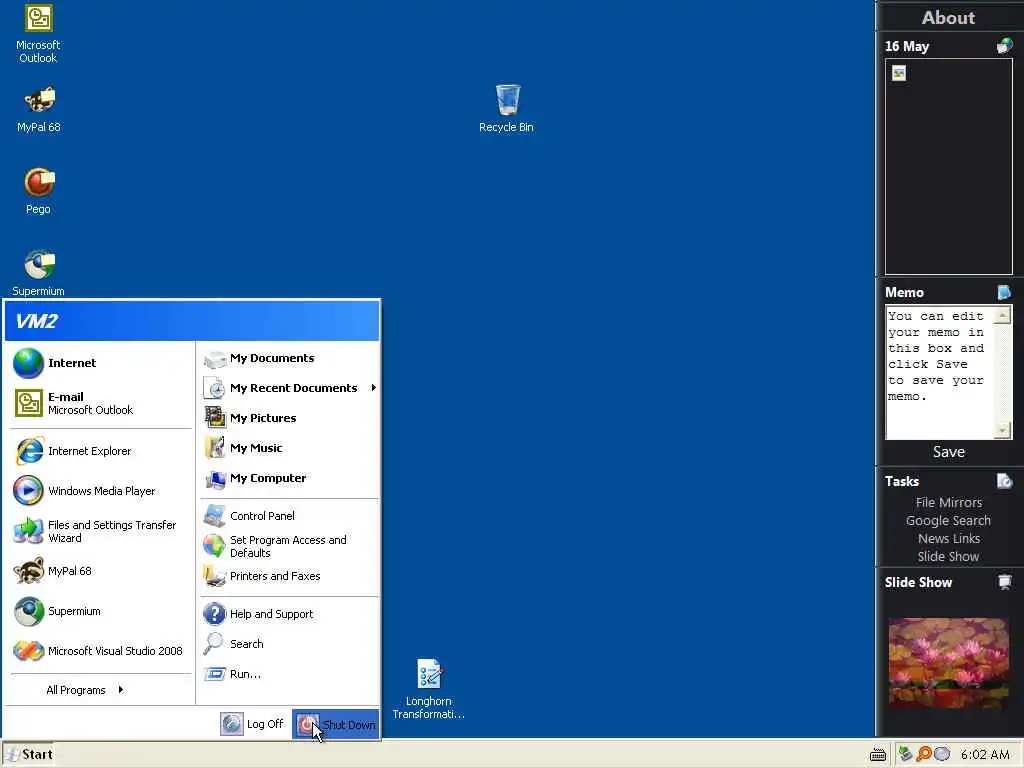Open Microsoft Visual Studio 2008
Screen dimensions: 1024x768
pos(99,651)
